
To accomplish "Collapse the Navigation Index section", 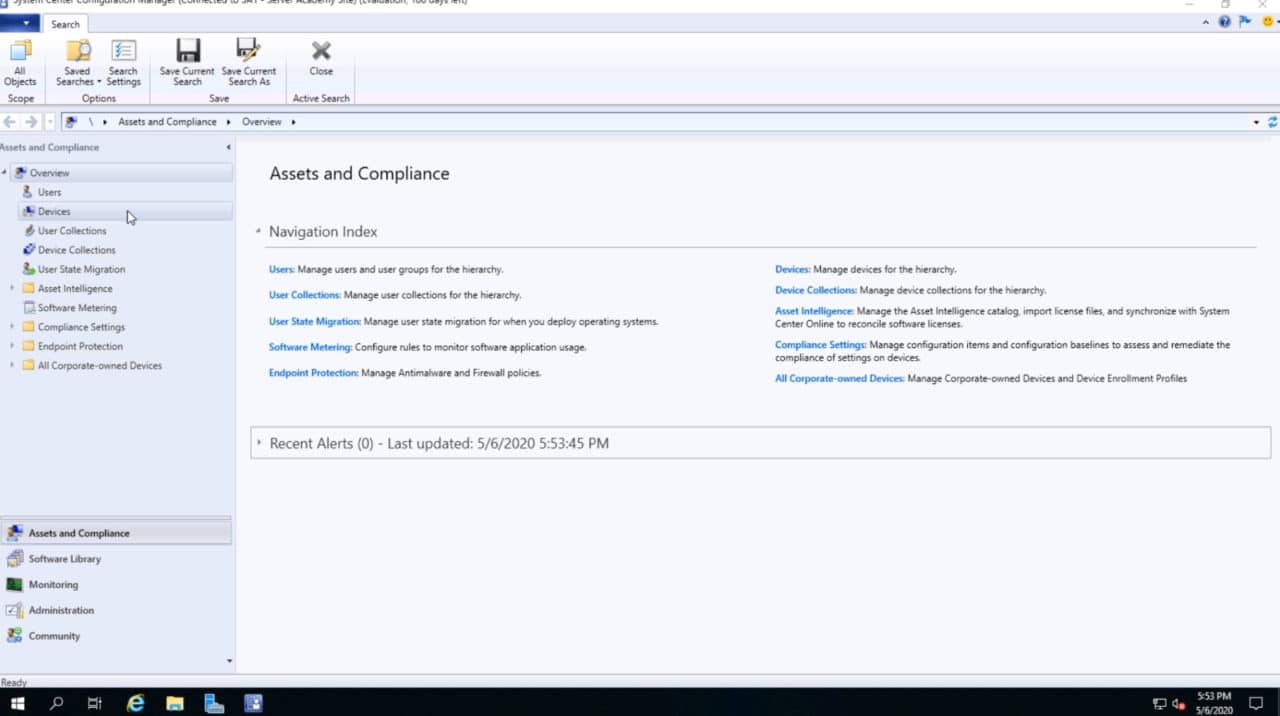I will pyautogui.click(x=258, y=231).
